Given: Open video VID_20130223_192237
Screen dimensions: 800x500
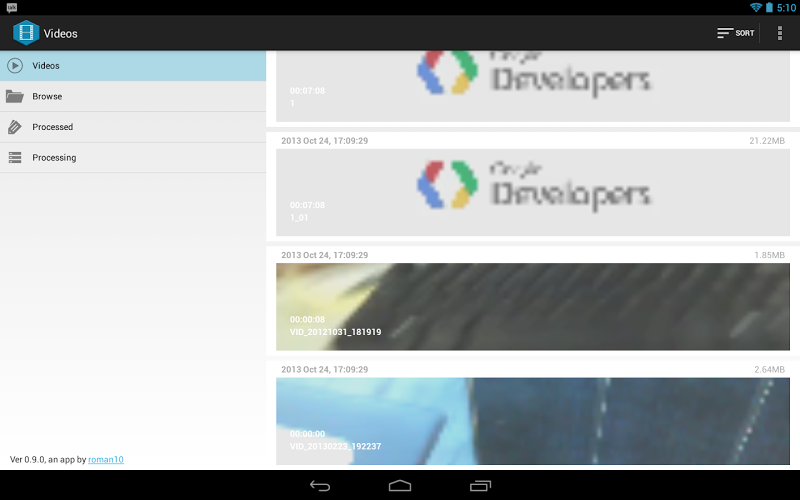Looking at the screenshot, I should point(533,421).
